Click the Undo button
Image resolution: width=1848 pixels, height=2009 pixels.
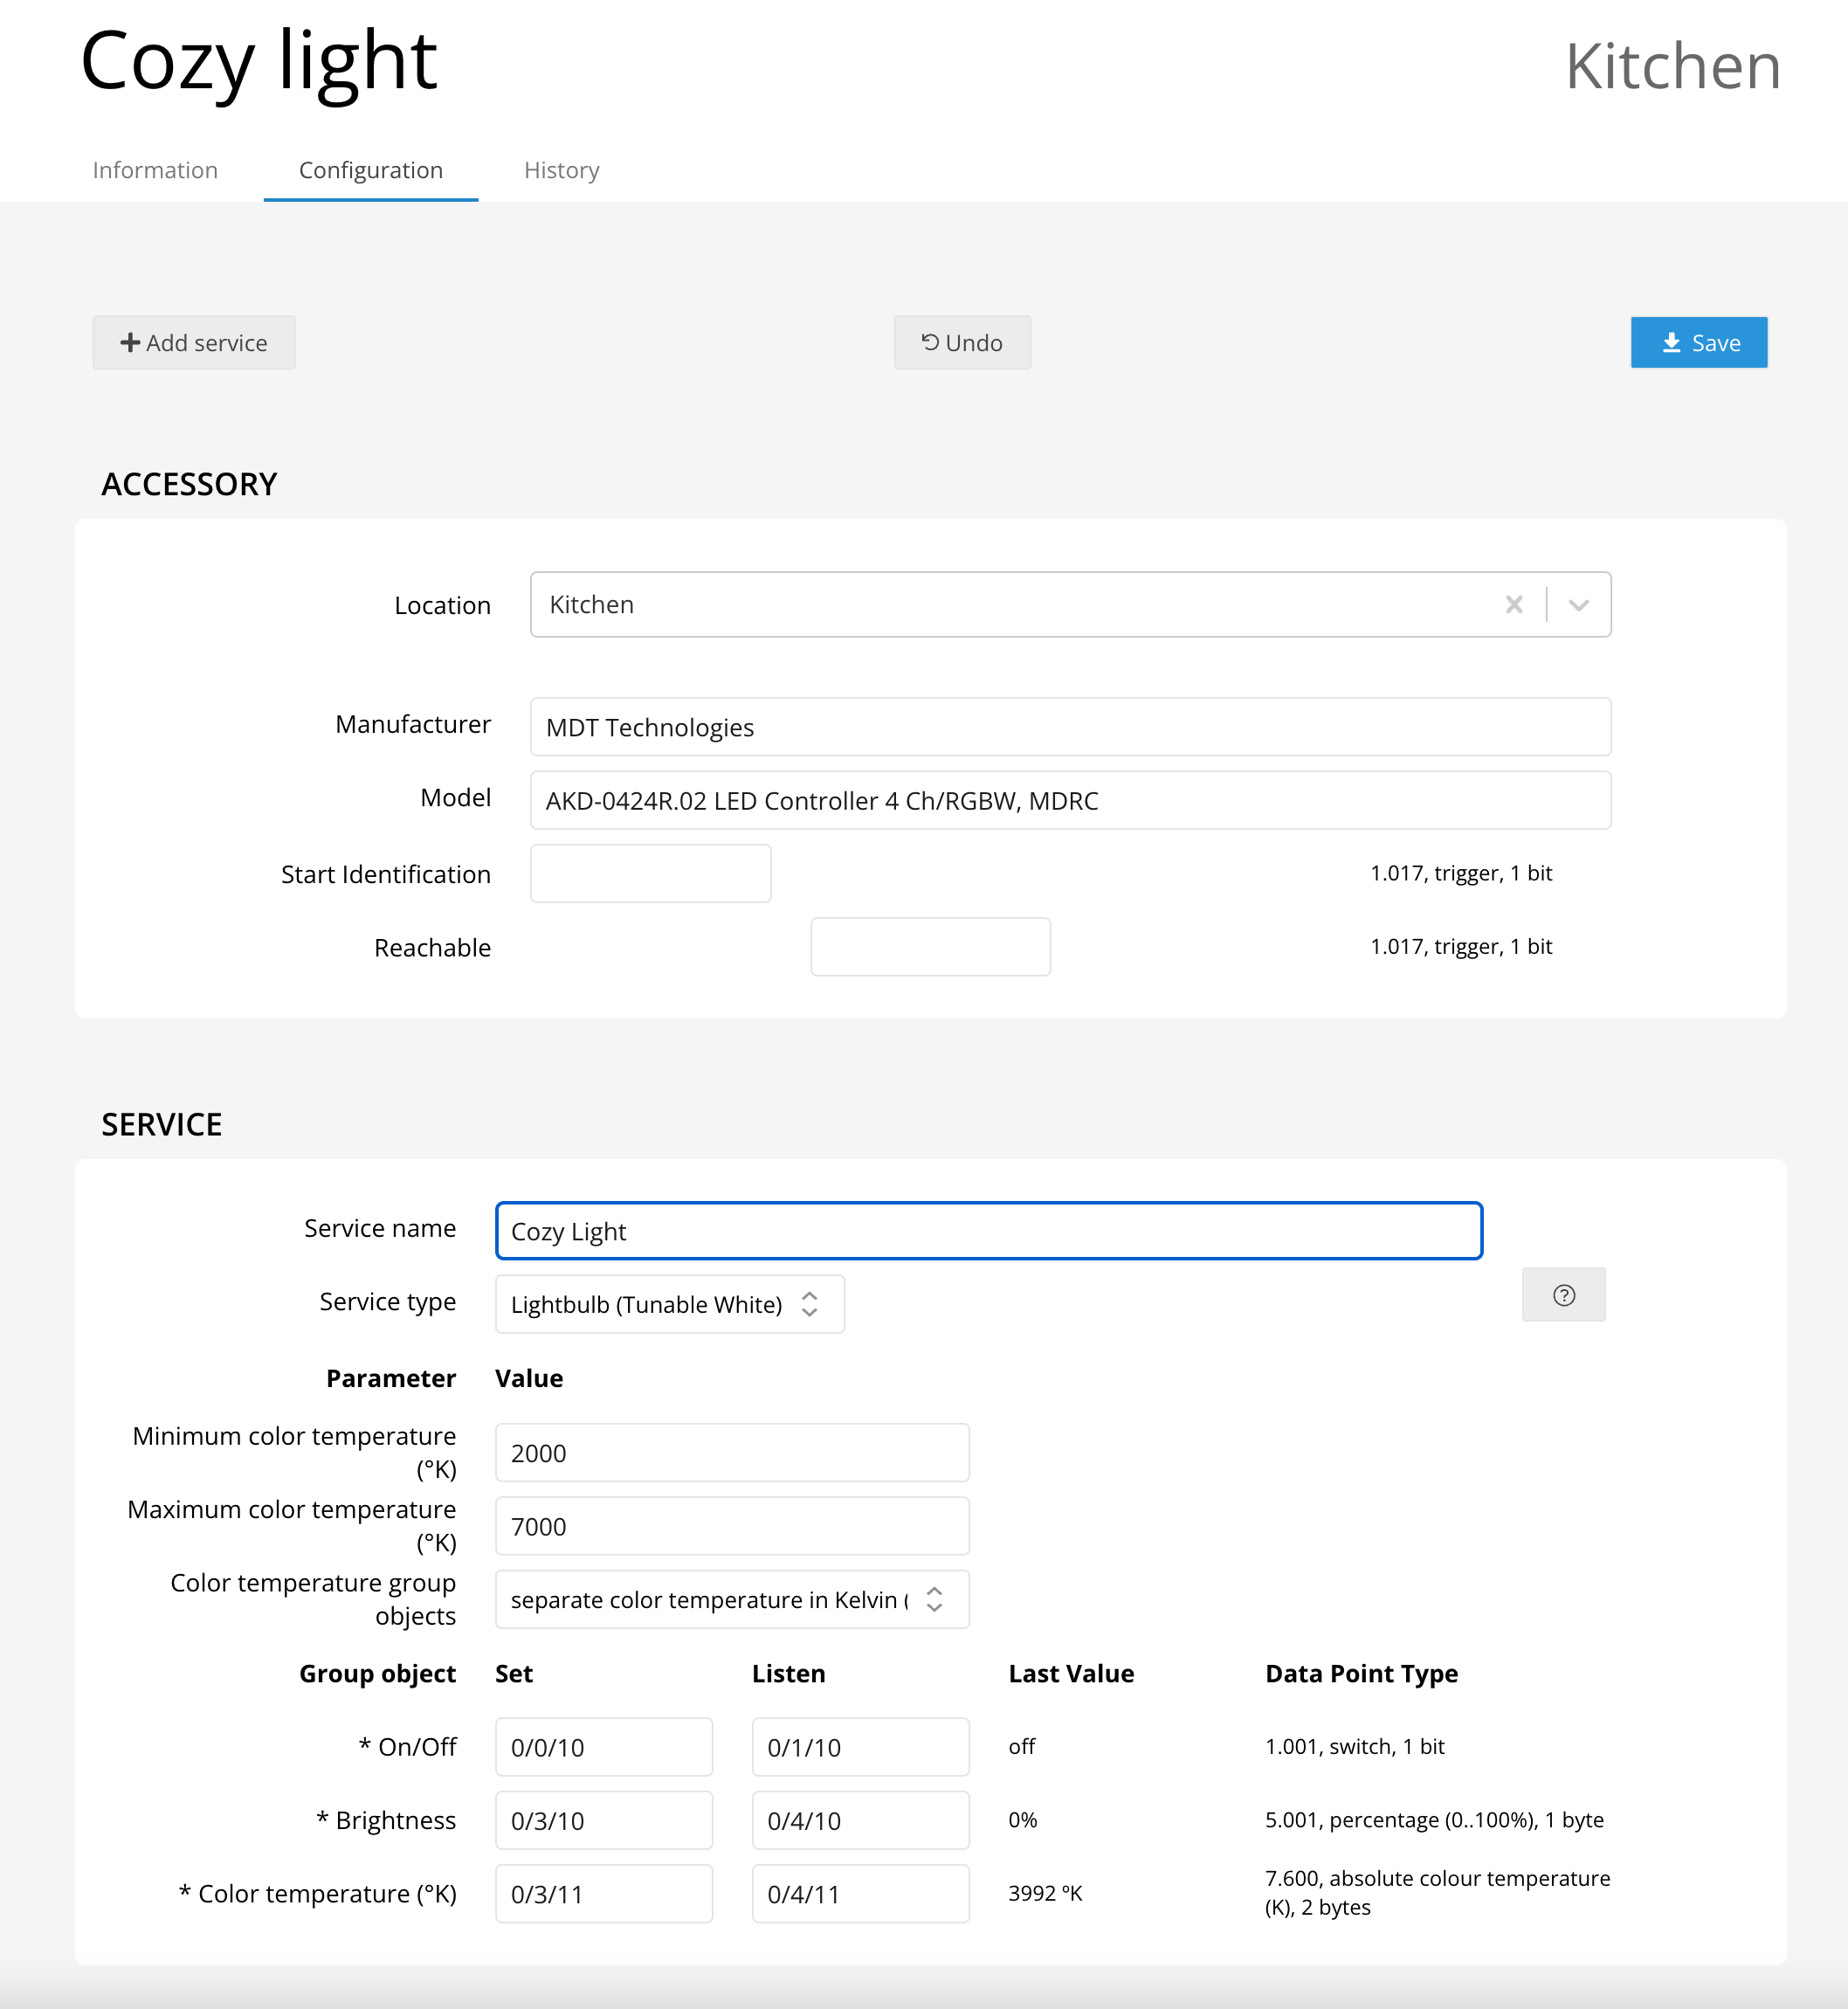coord(961,342)
